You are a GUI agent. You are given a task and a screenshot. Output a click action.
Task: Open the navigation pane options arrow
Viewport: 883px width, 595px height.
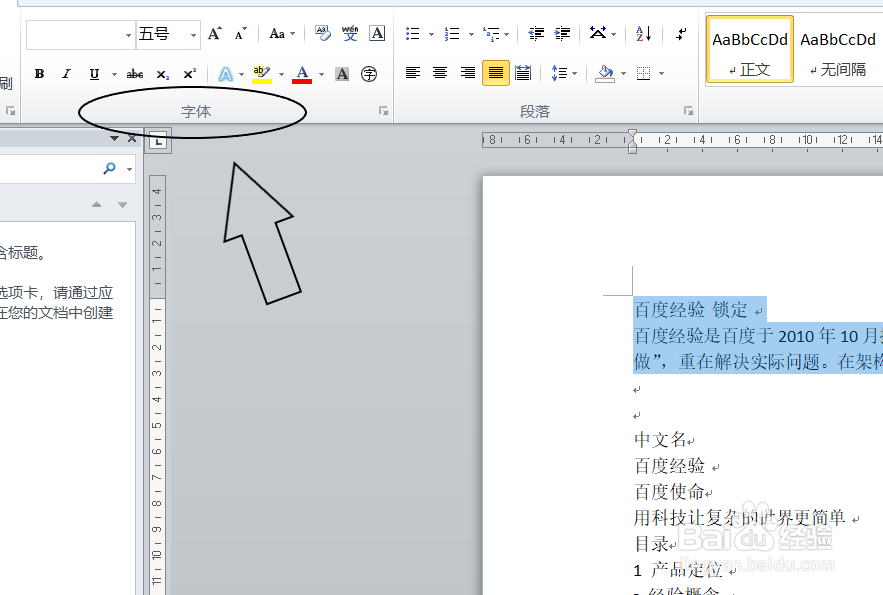coord(114,138)
